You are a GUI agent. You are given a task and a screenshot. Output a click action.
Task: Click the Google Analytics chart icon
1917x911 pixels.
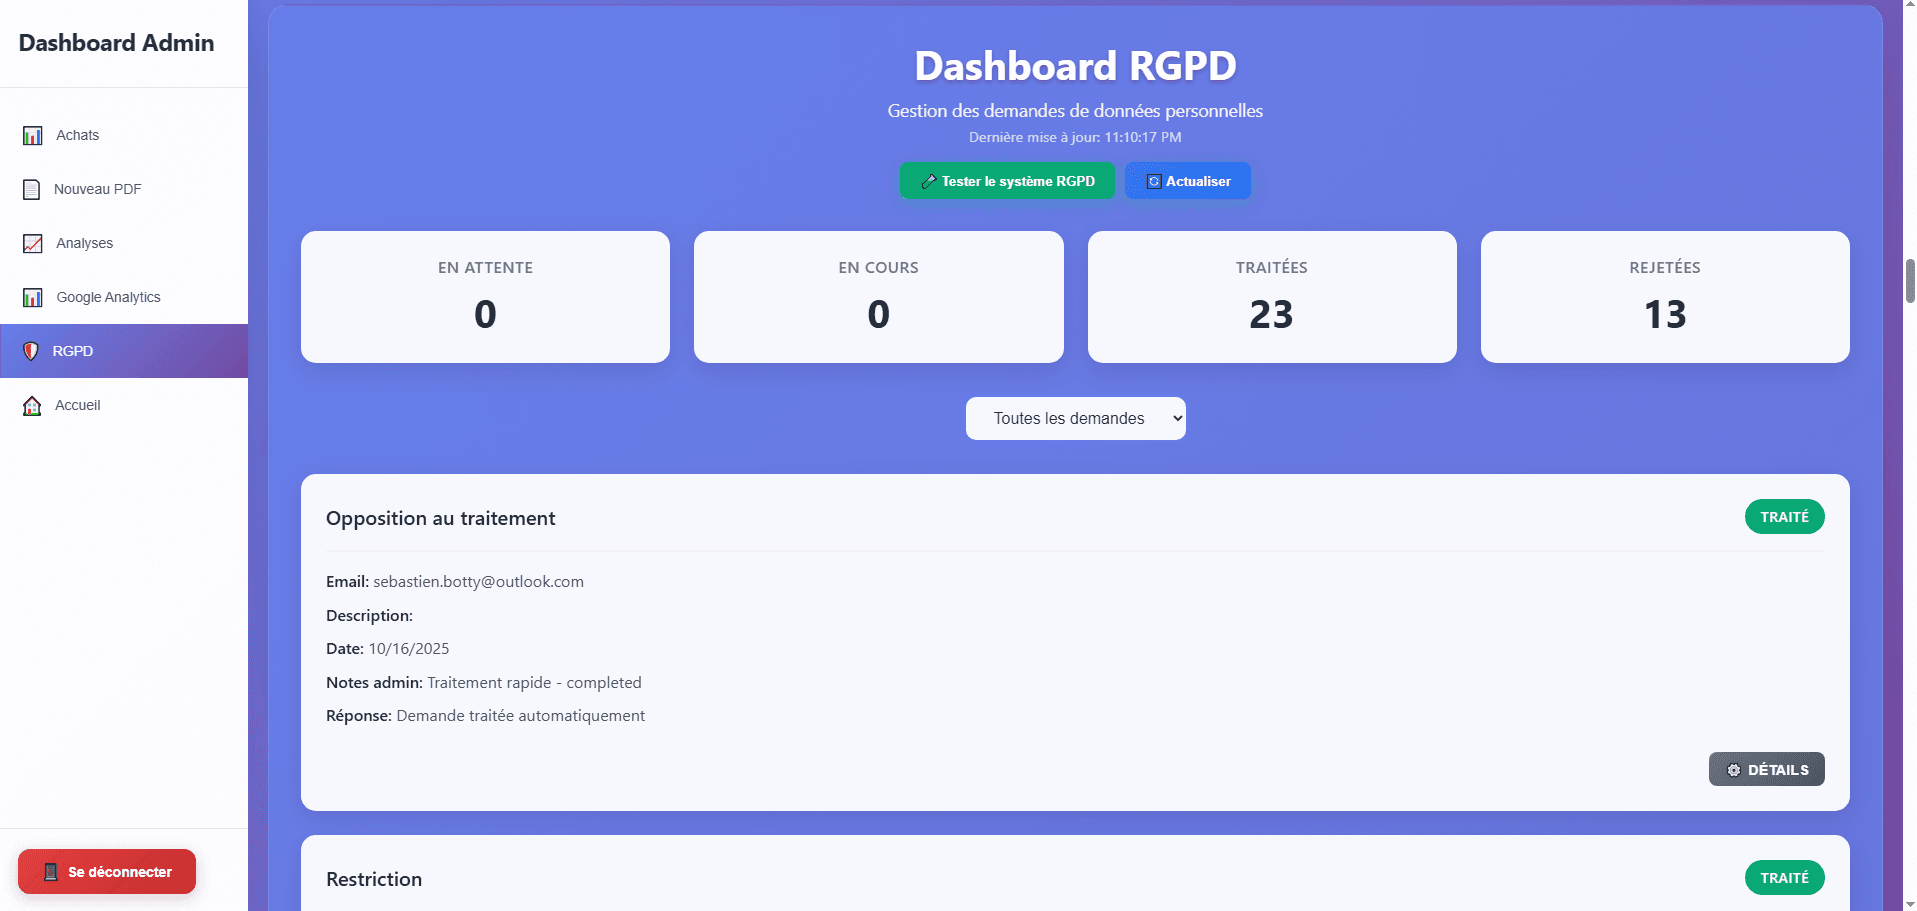[32, 297]
